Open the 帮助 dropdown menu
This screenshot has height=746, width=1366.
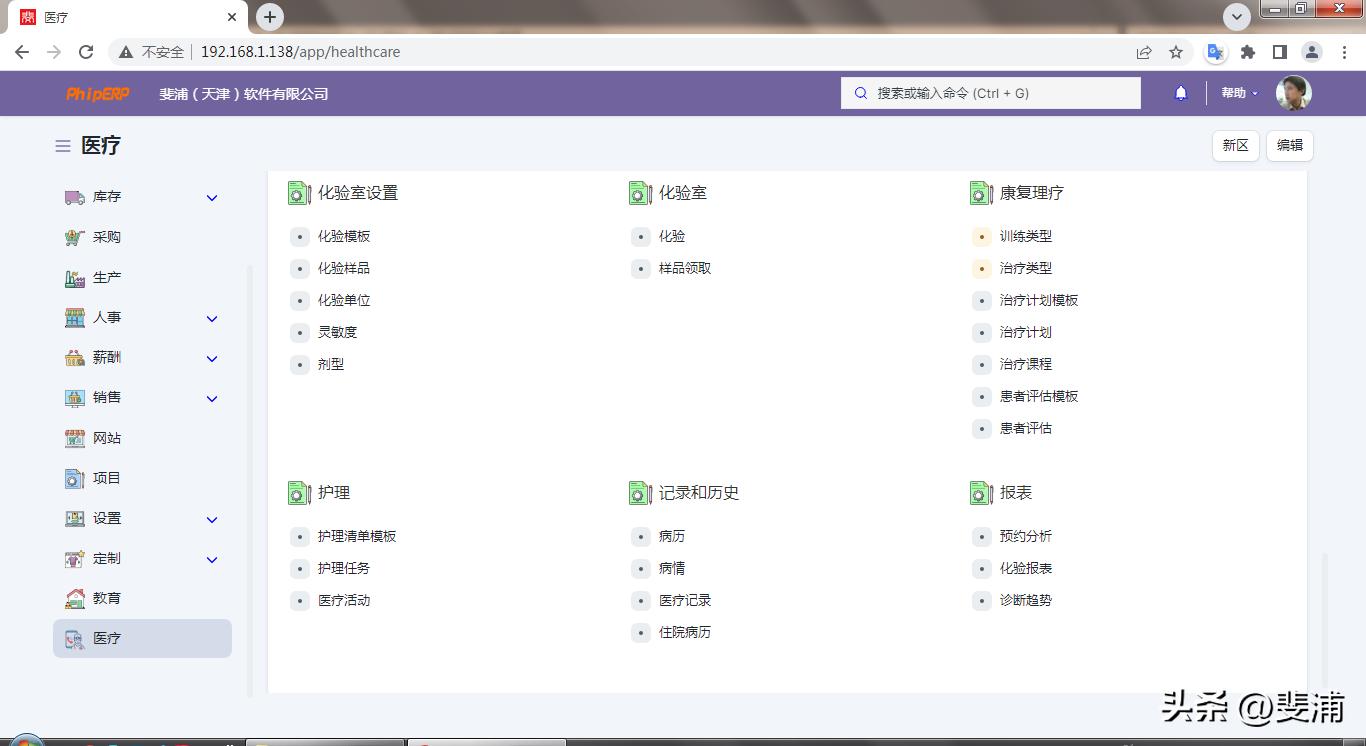pyautogui.click(x=1239, y=93)
